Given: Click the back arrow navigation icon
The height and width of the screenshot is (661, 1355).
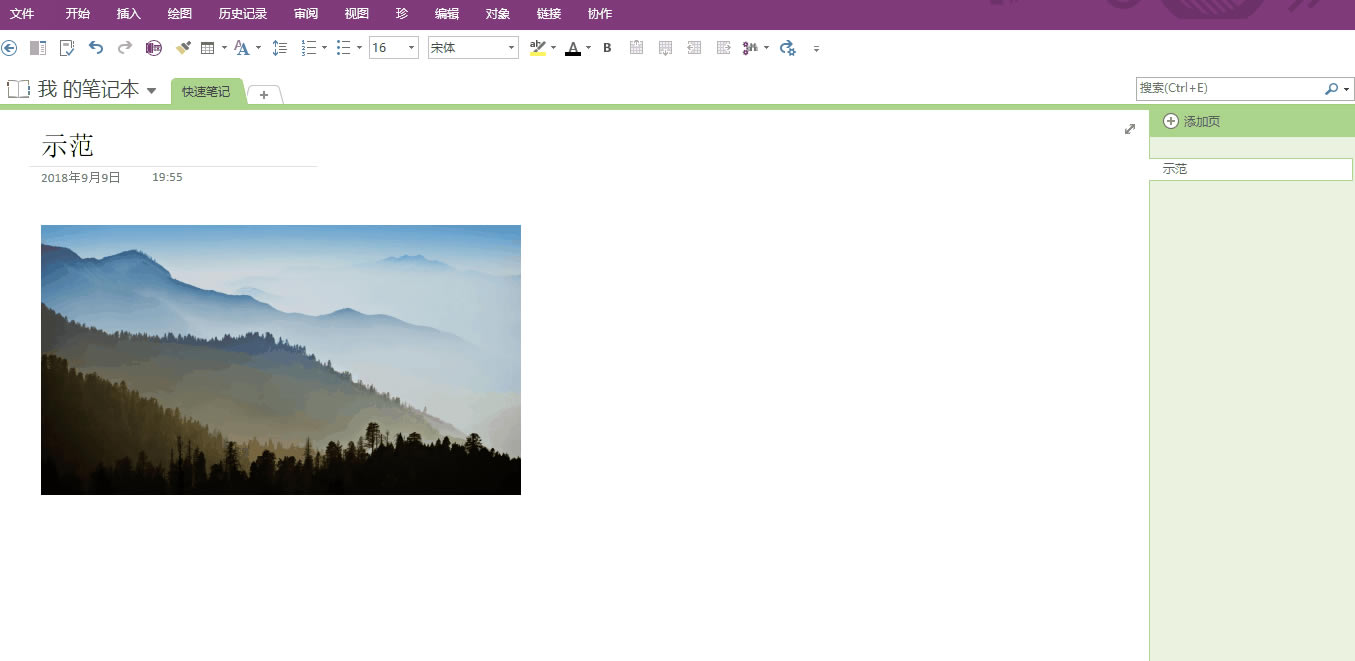Looking at the screenshot, I should 10,47.
